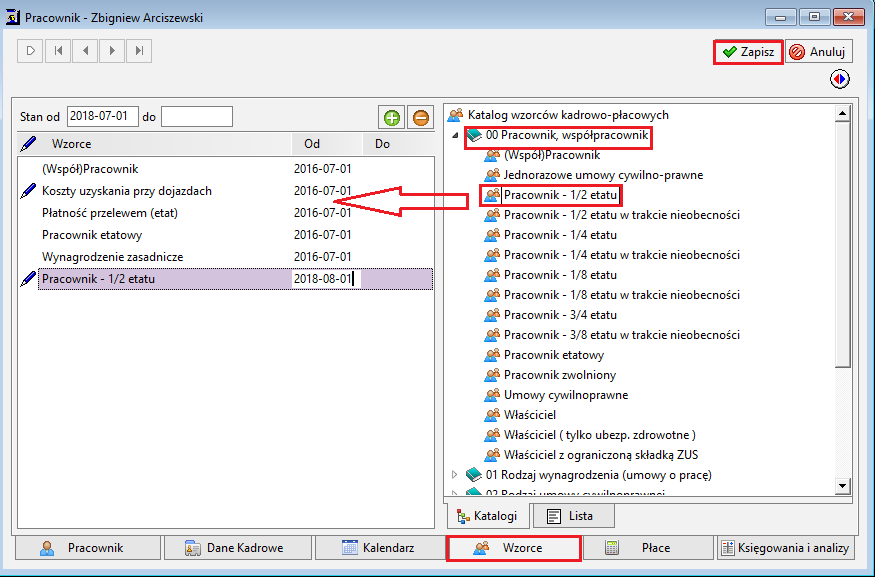Cancel changes with Anuluj button
This screenshot has width=875, height=577.
coord(819,52)
